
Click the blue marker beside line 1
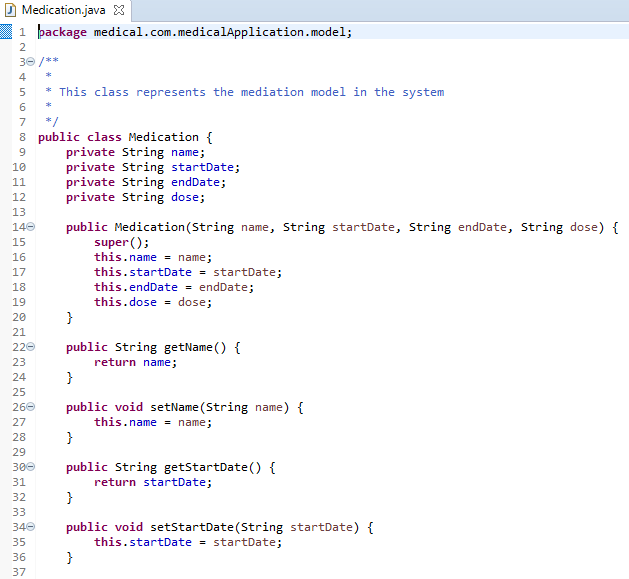(6, 32)
